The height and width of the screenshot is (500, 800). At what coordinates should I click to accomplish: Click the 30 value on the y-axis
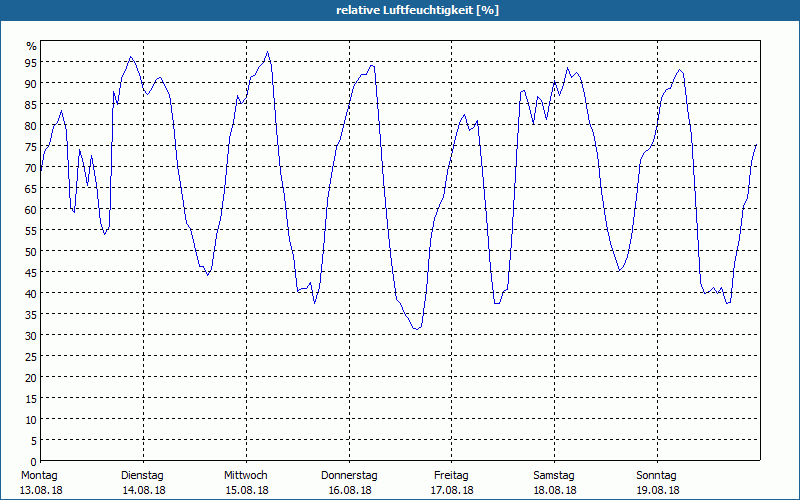point(31,336)
